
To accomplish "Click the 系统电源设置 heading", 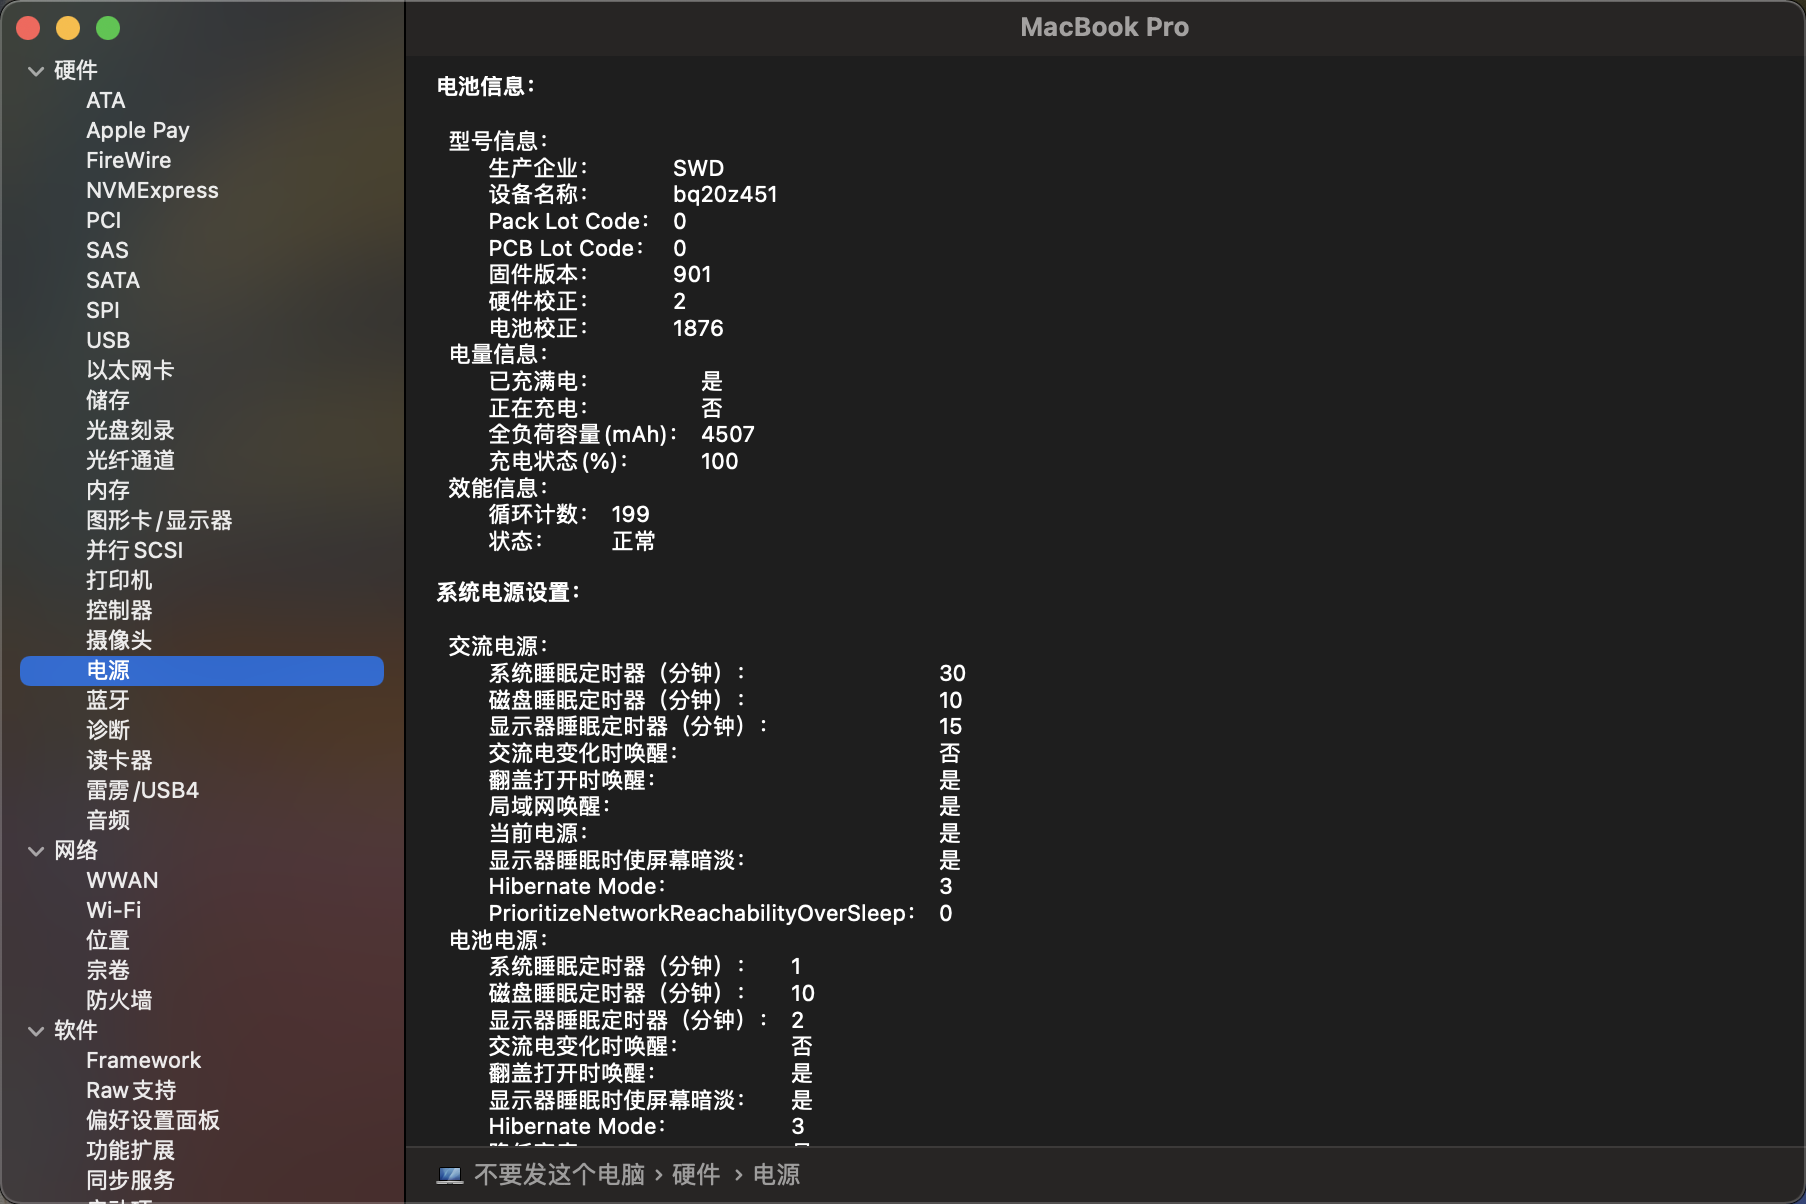I will pos(508,593).
